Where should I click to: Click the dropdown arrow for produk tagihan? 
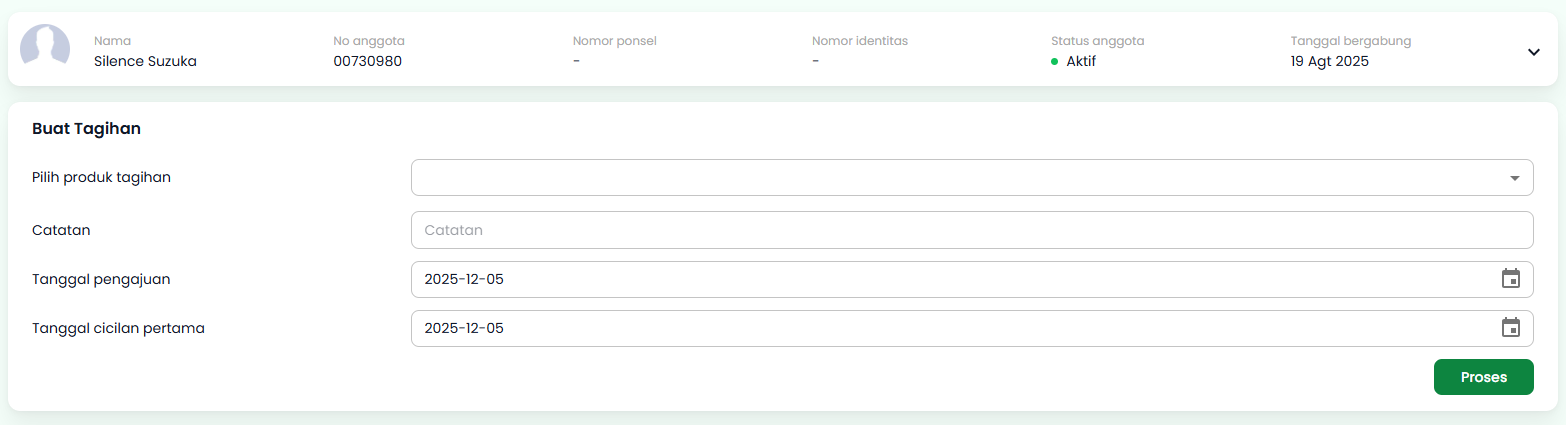pyautogui.click(x=1514, y=178)
